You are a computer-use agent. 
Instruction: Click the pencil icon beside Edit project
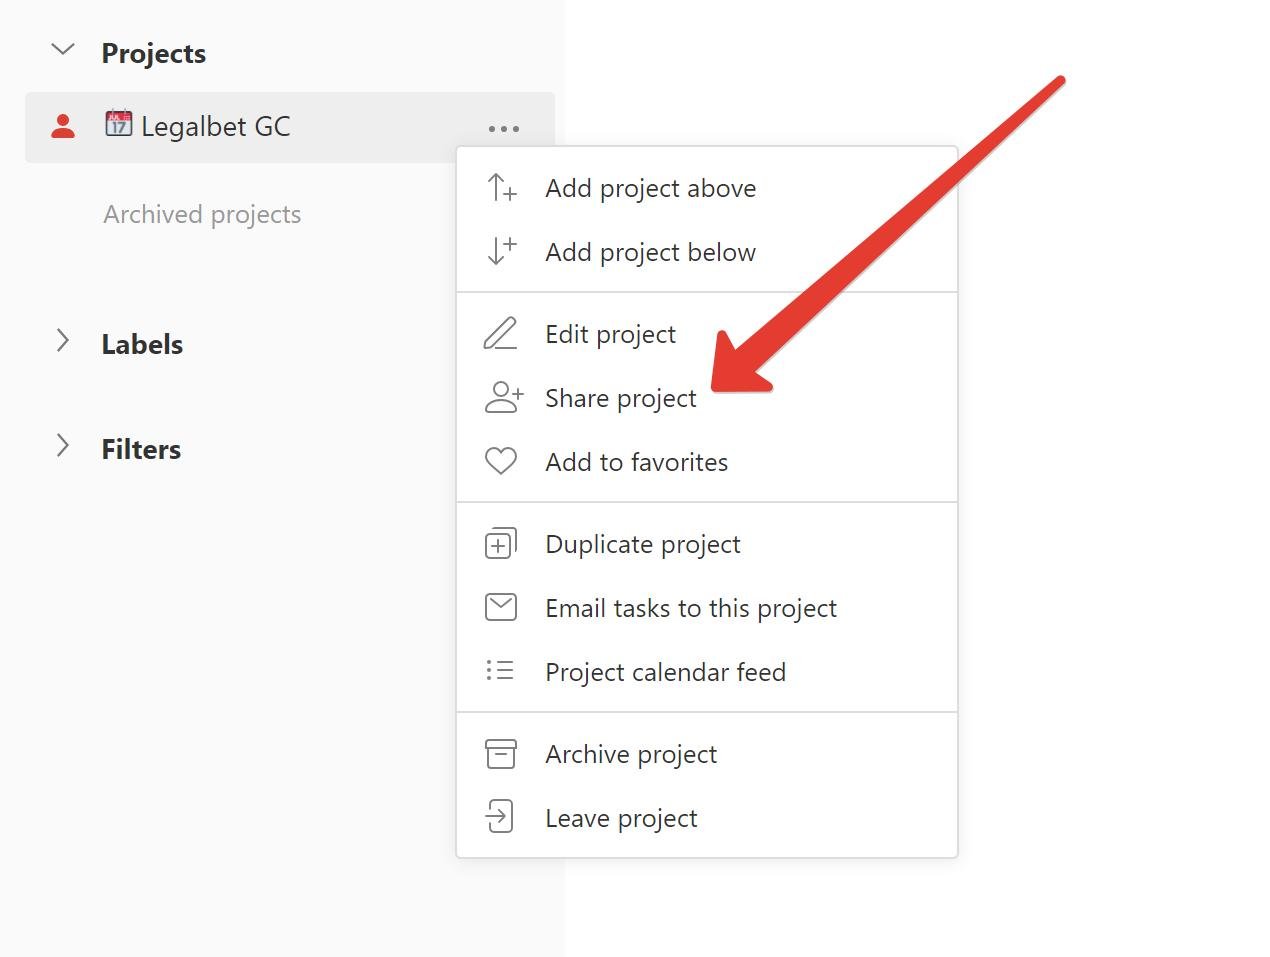tap(501, 334)
